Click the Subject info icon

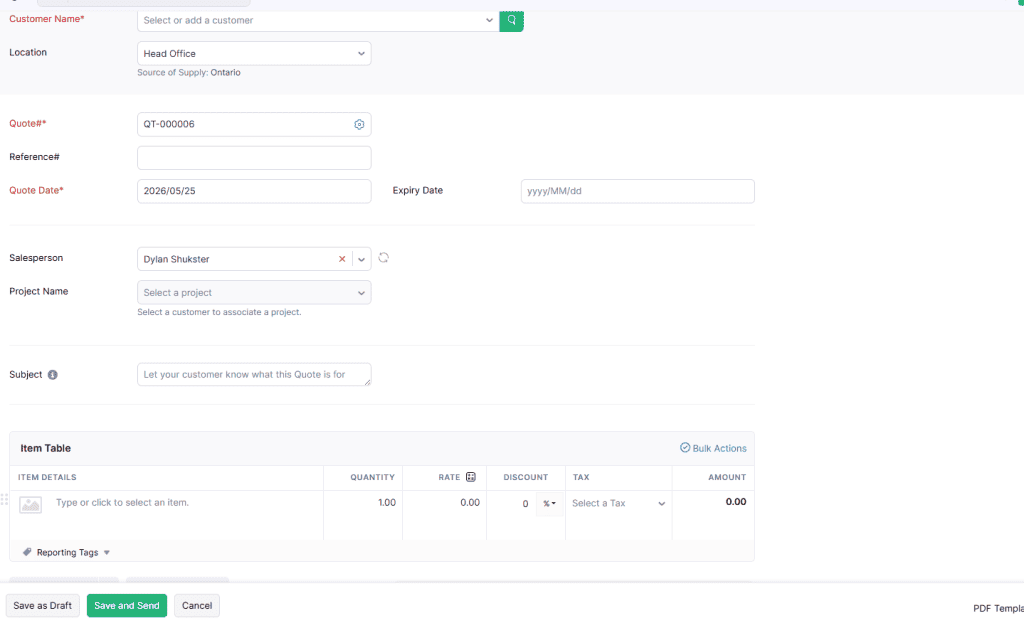click(x=53, y=375)
